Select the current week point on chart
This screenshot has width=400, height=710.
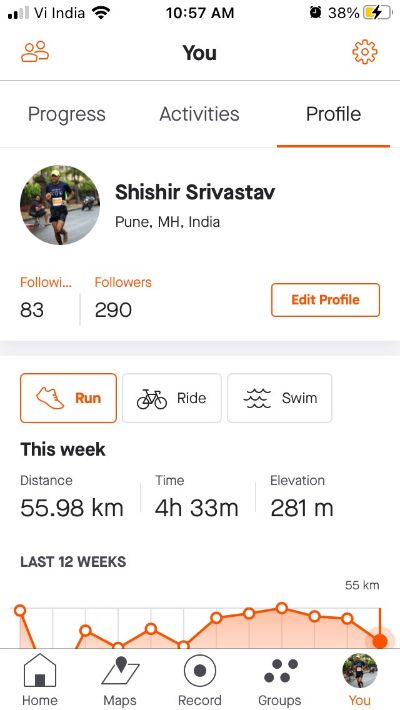click(380, 641)
